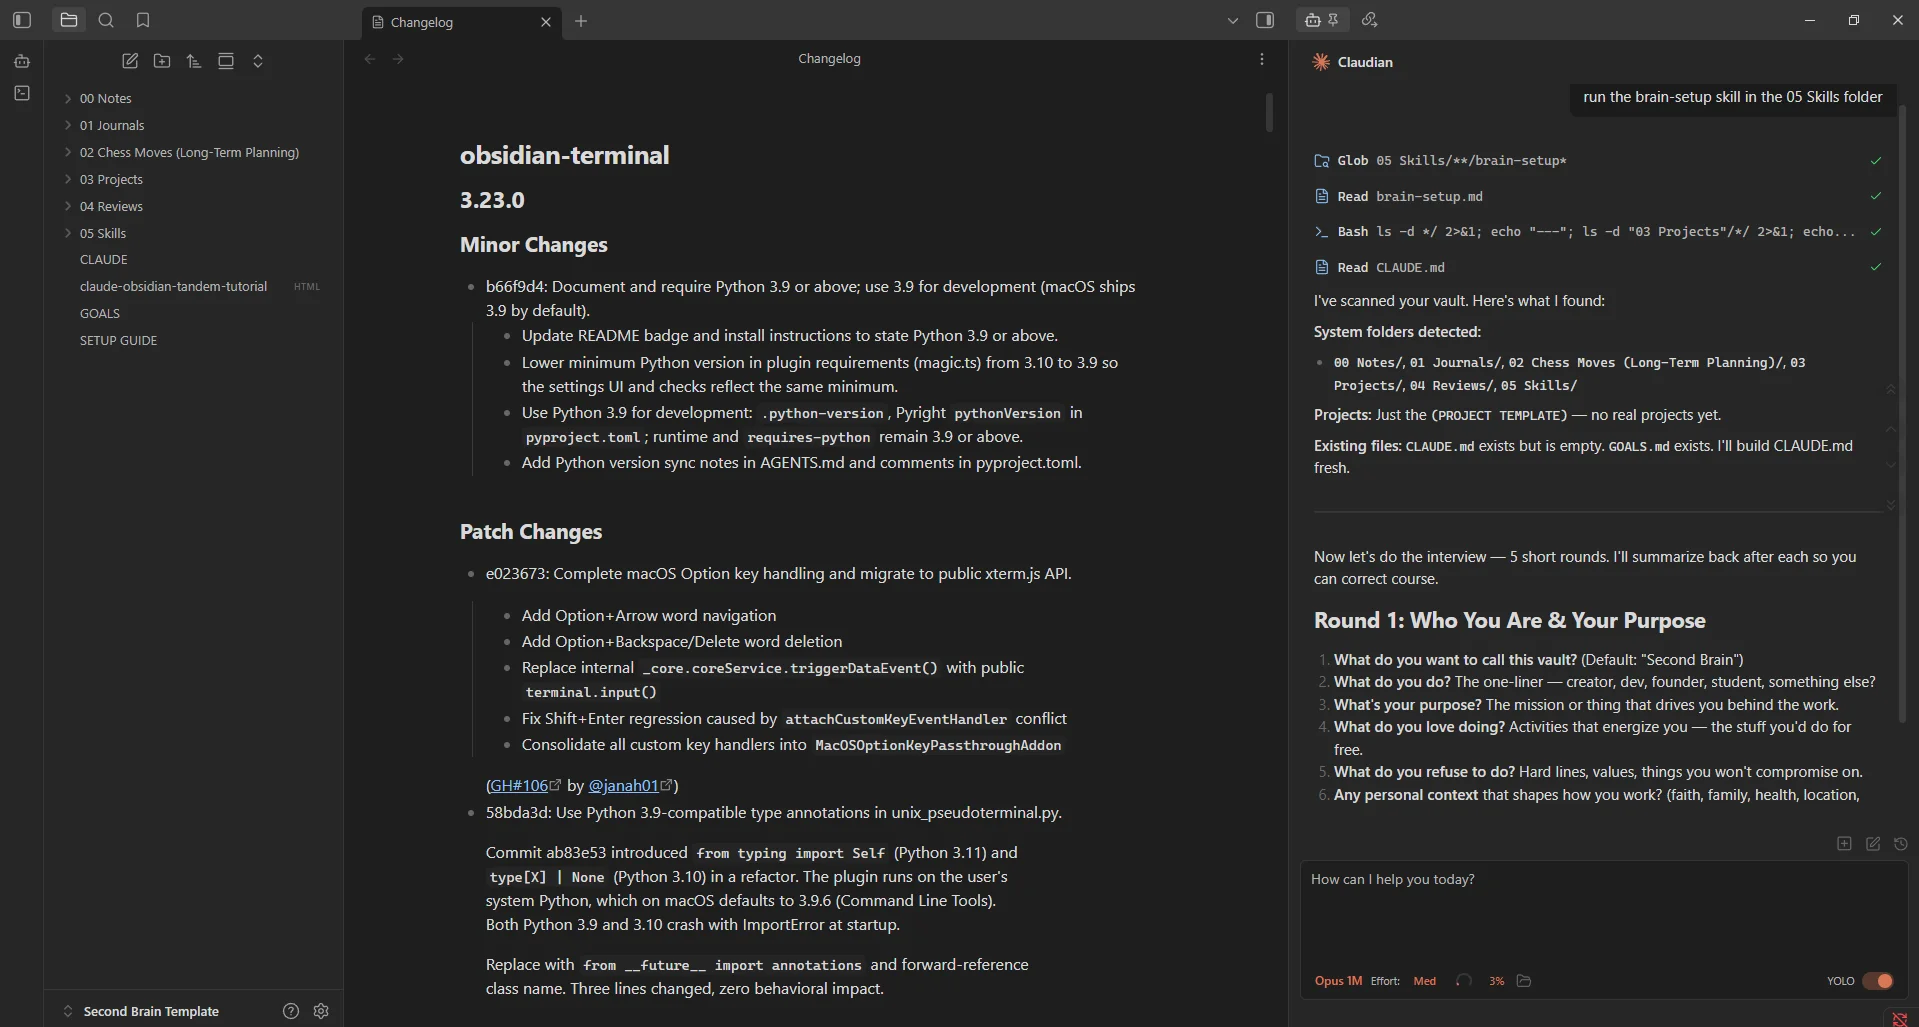Open a new tab with plus
The width and height of the screenshot is (1919, 1027).
point(581,21)
